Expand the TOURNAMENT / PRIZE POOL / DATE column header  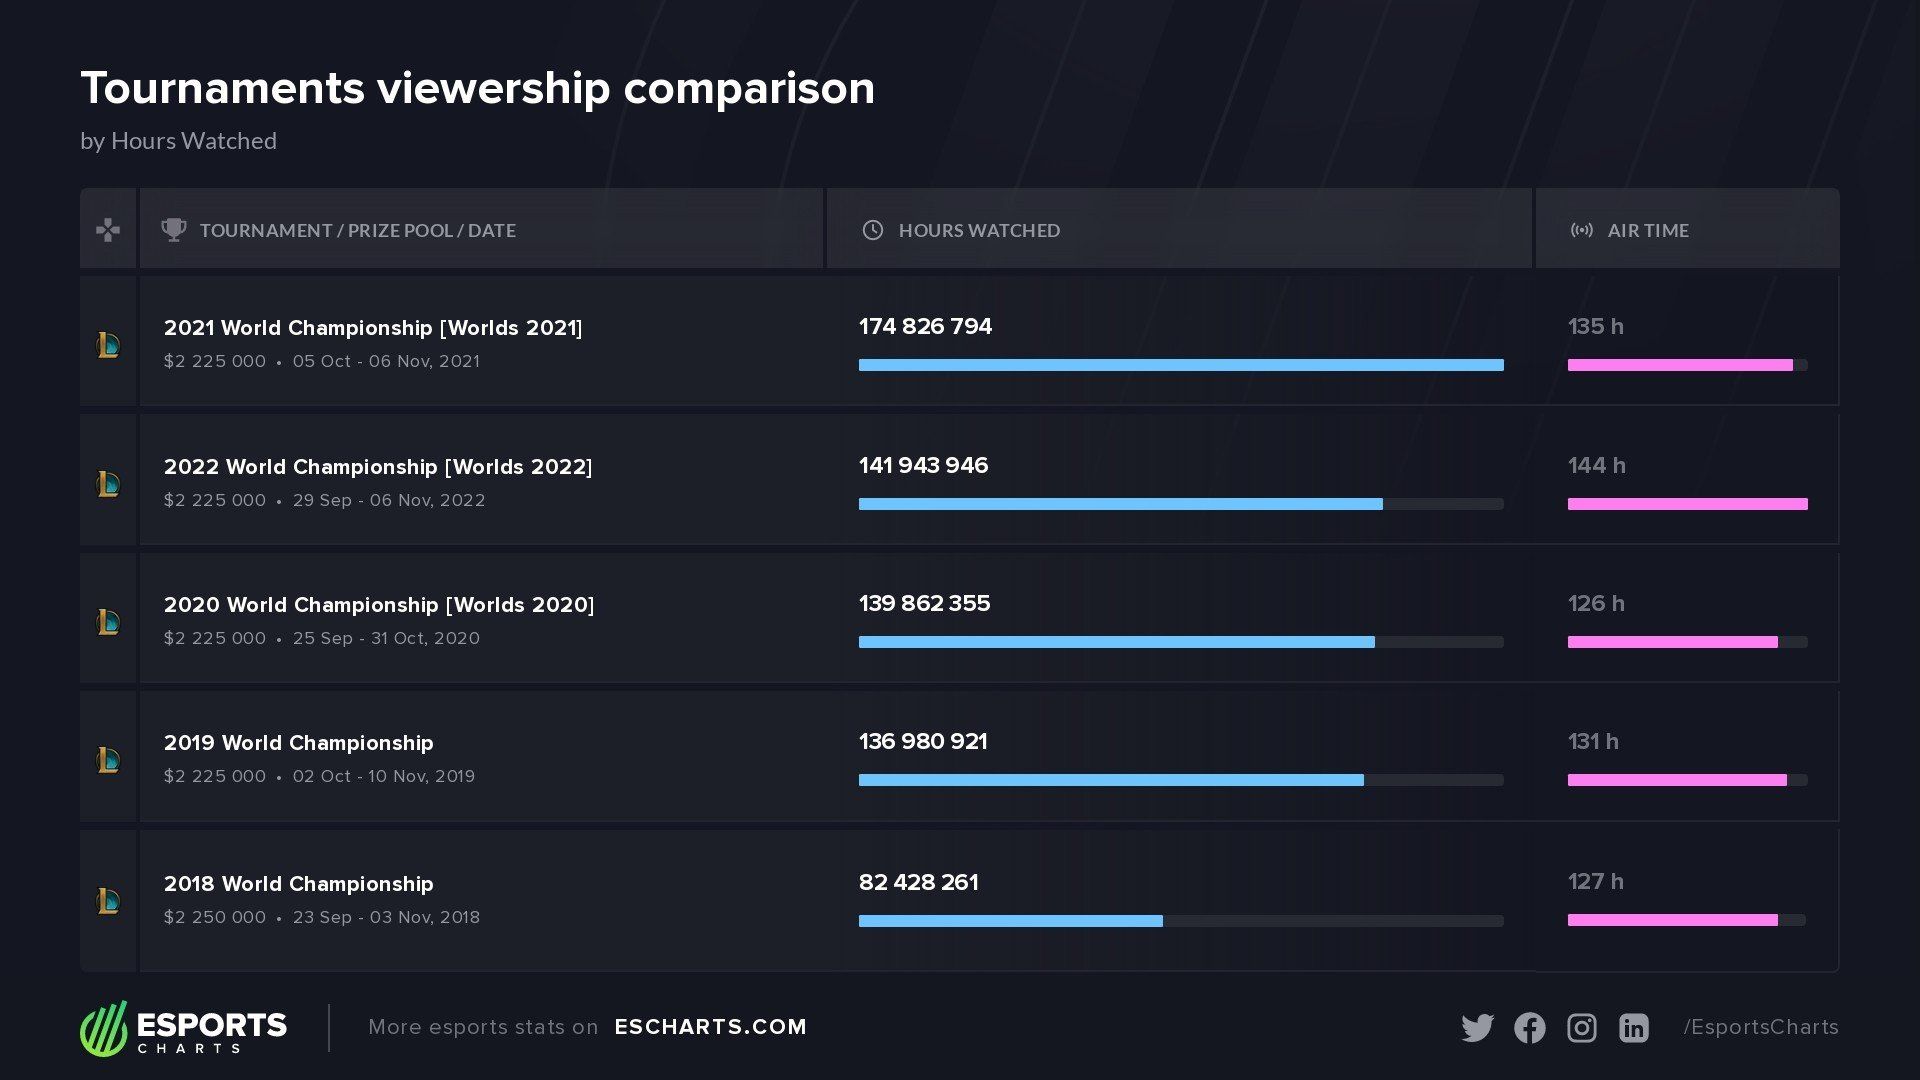click(357, 229)
